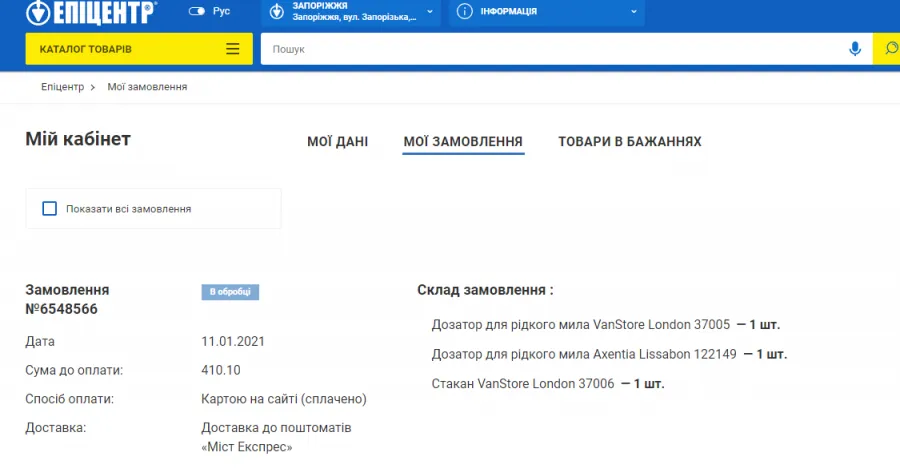Open the Запоріжжя store dropdown

pos(351,11)
